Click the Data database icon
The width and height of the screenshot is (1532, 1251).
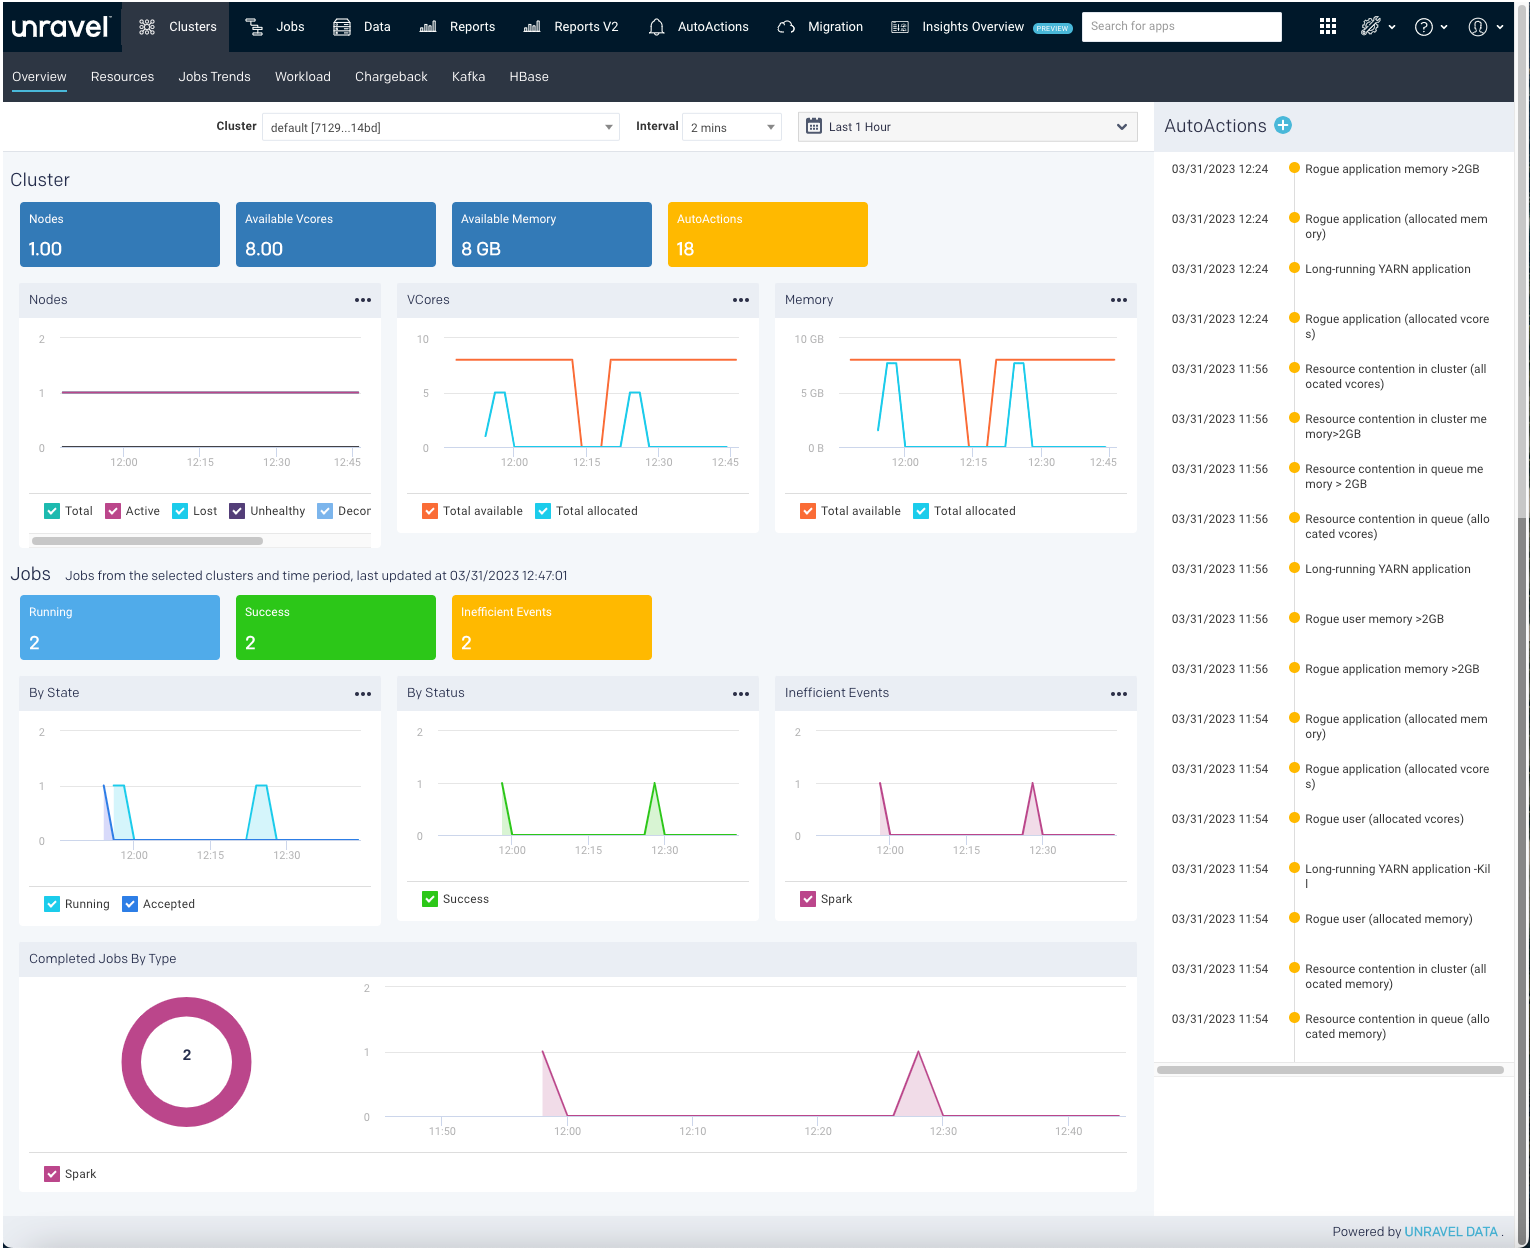pos(342,27)
